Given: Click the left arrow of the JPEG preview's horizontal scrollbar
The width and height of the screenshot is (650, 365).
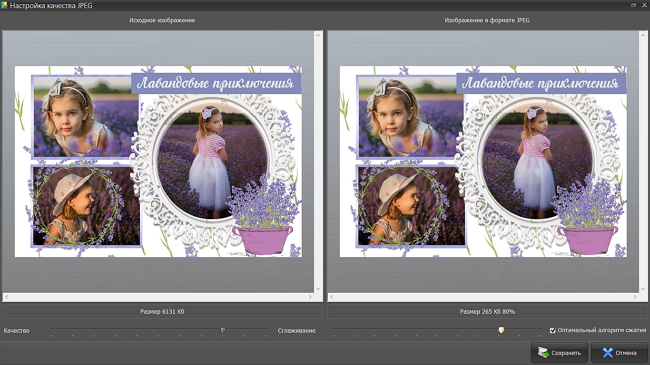Looking at the screenshot, I should [331, 297].
